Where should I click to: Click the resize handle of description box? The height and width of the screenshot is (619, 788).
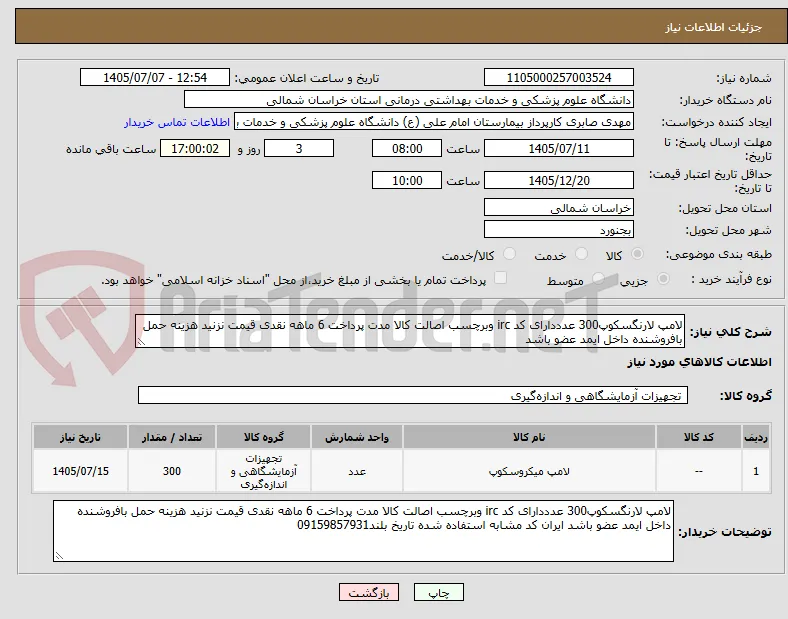tap(141, 342)
